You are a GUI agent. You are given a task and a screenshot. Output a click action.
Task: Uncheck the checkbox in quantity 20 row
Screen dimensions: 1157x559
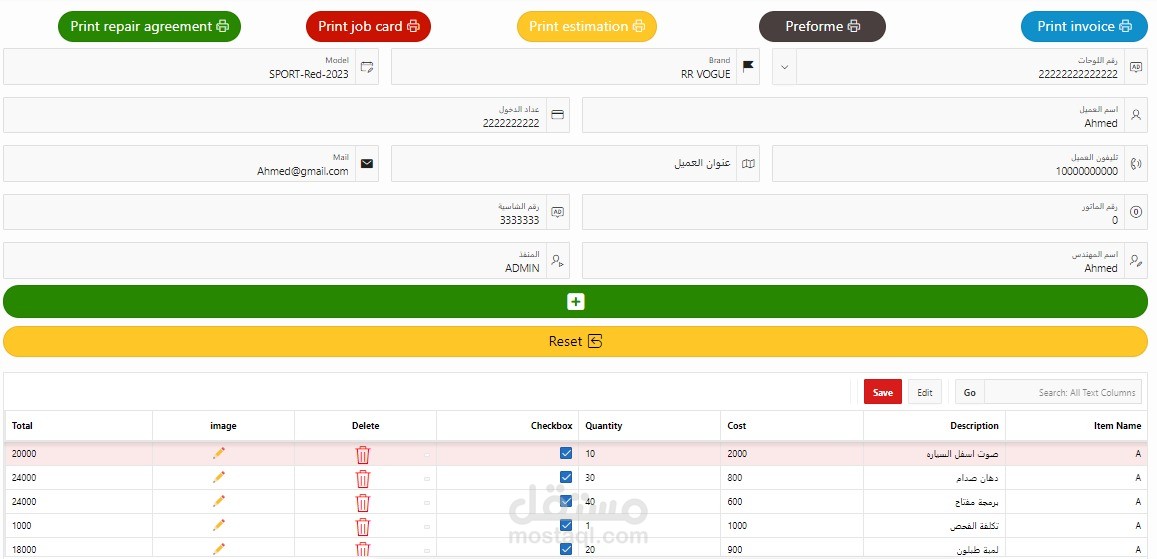click(566, 549)
